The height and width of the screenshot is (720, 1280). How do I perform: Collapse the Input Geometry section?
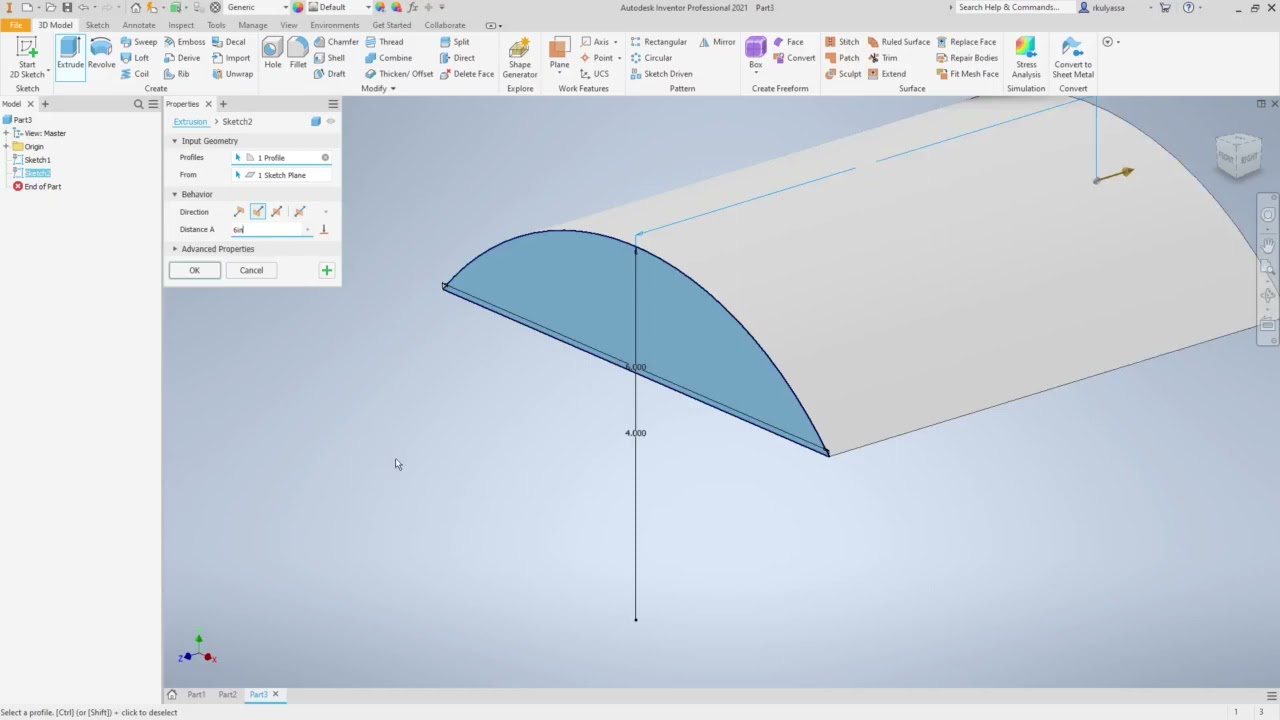coord(175,141)
